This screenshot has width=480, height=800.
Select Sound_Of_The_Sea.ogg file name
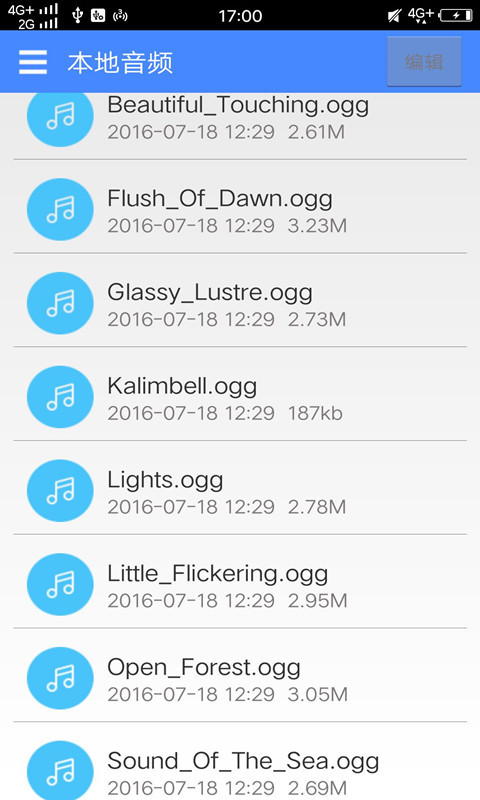[243, 762]
